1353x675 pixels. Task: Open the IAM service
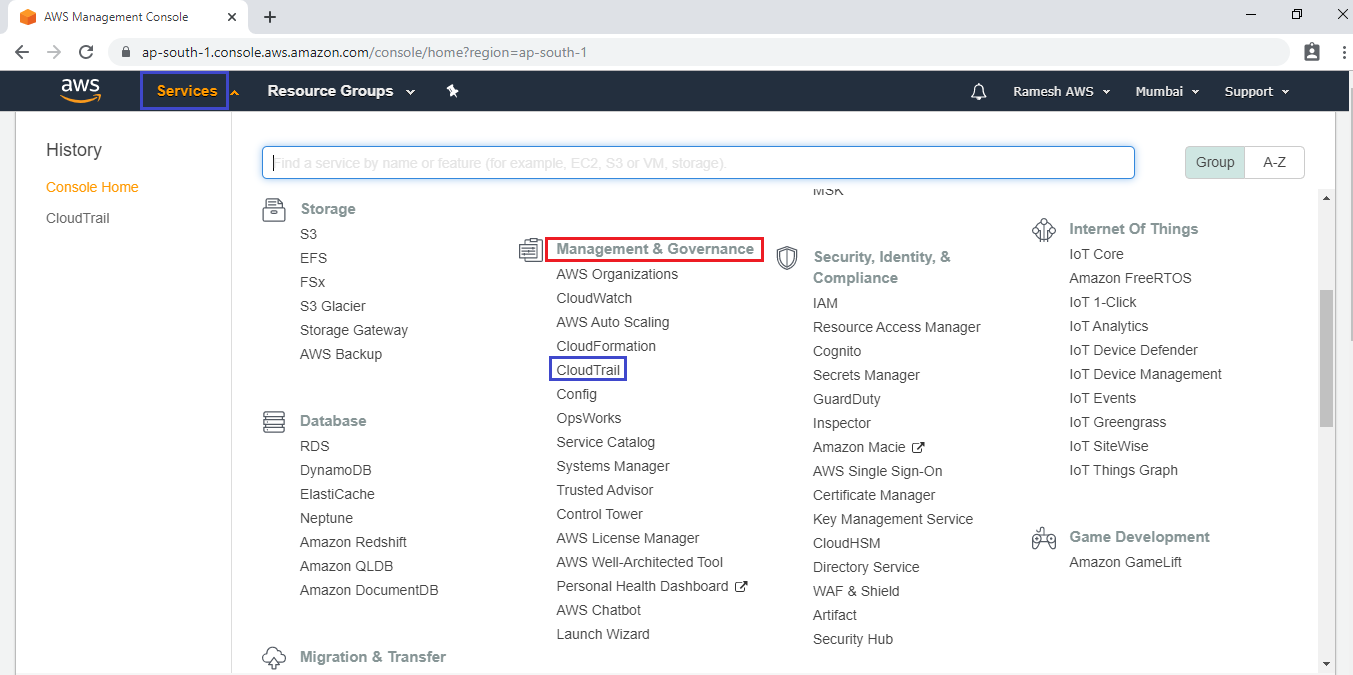(x=825, y=303)
